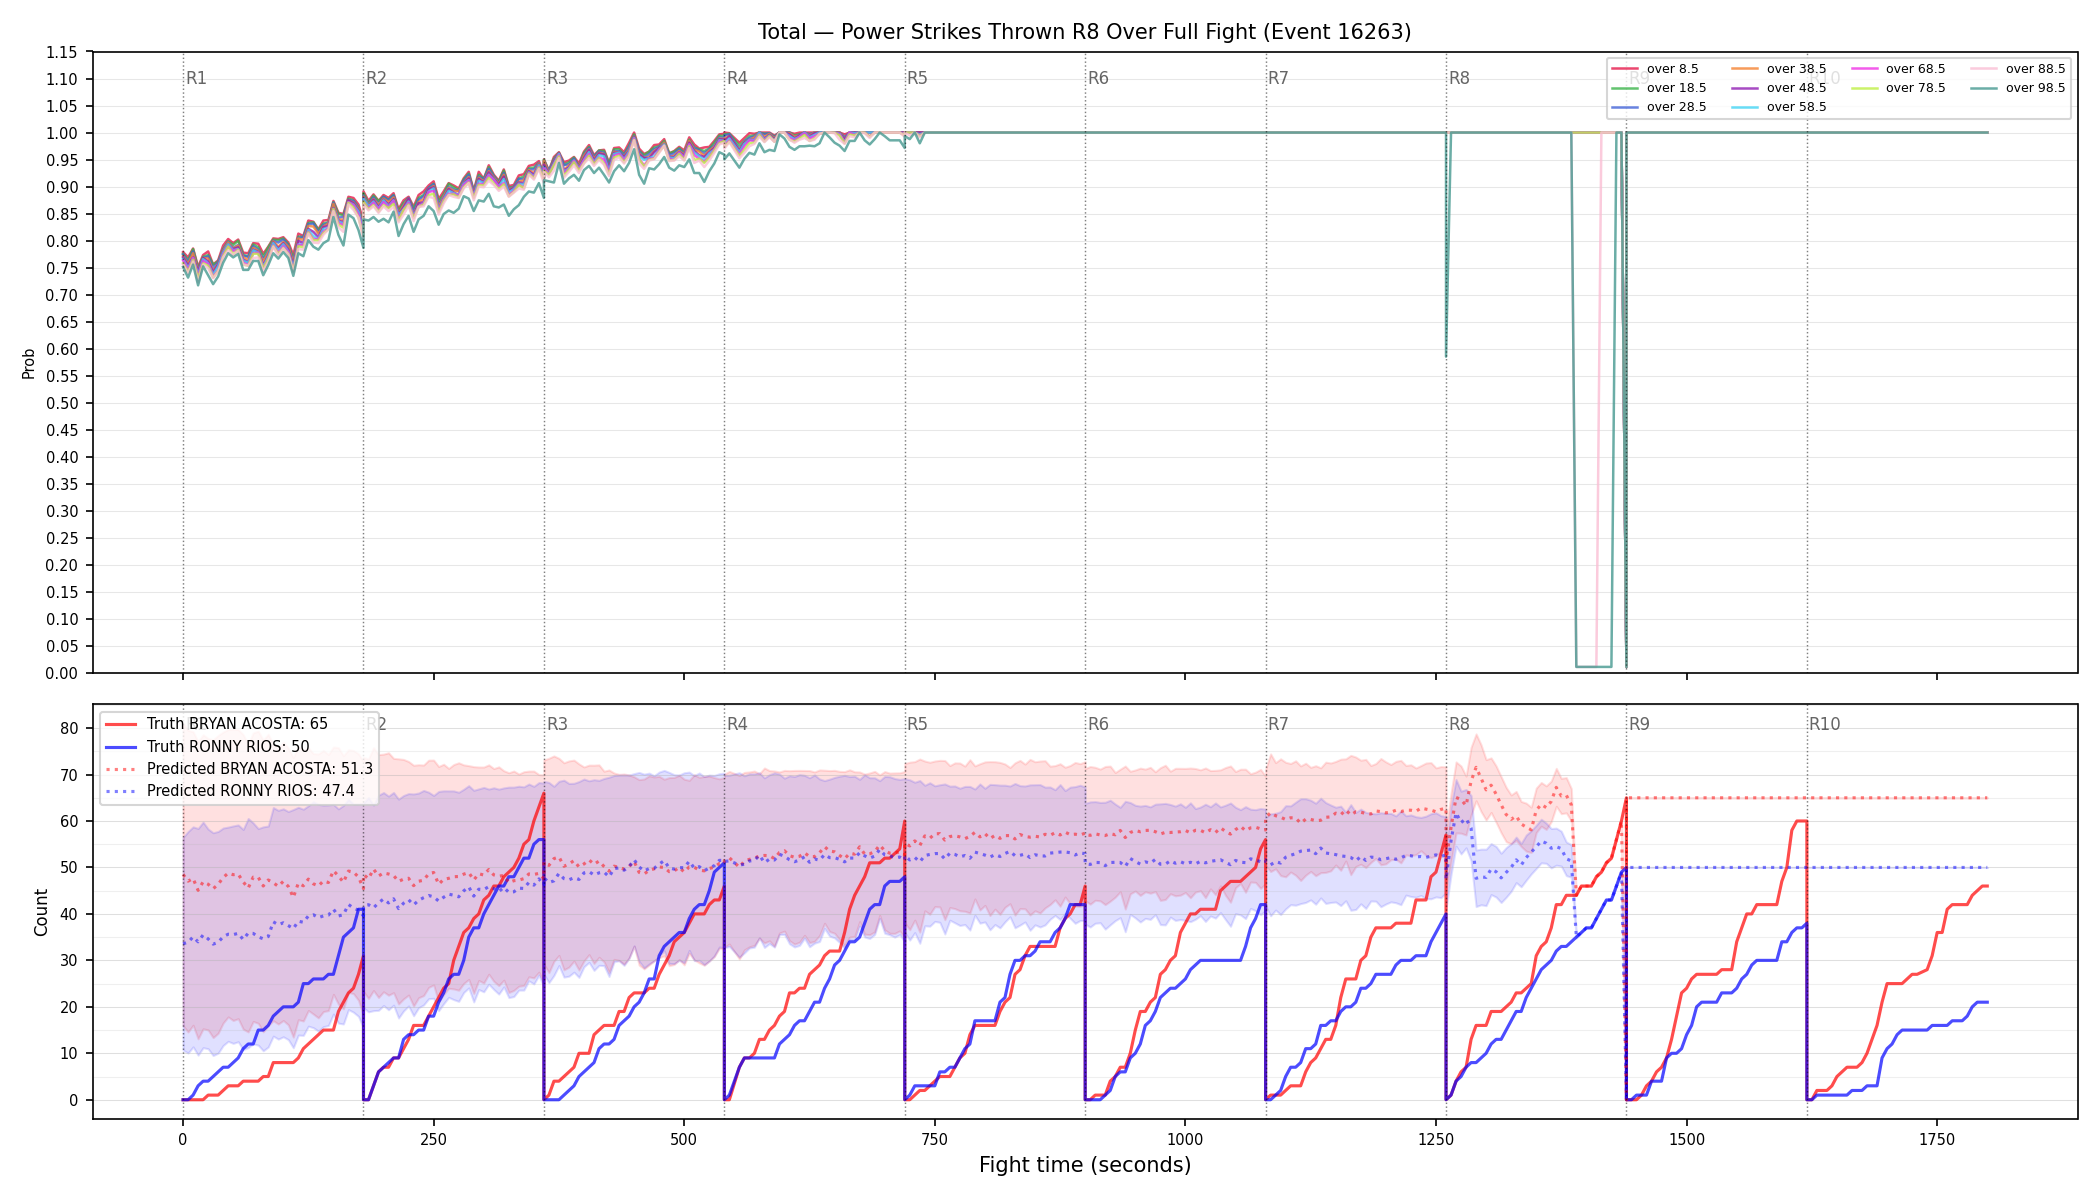
Task: Click the 'Prob' y-axis label
Action: (29, 363)
